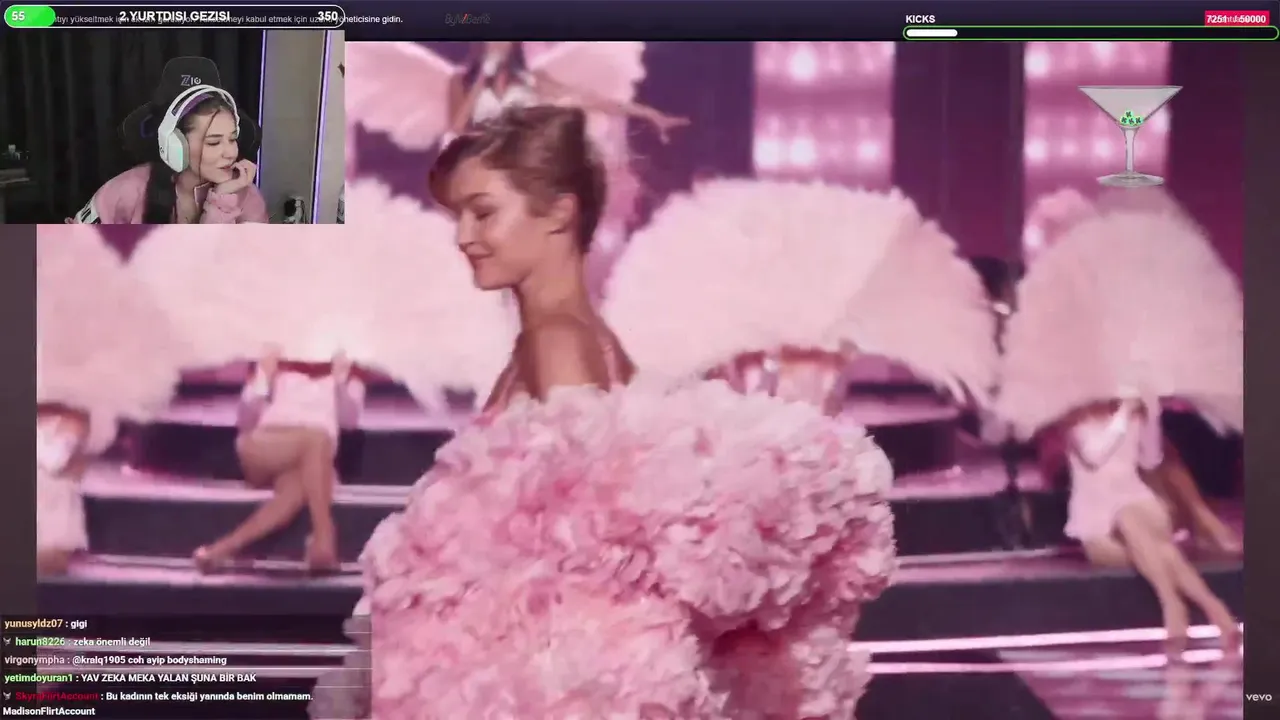The width and height of the screenshot is (1280, 720).
Task: Click the 7251 / 50000 kicks counter
Action: click(1236, 19)
